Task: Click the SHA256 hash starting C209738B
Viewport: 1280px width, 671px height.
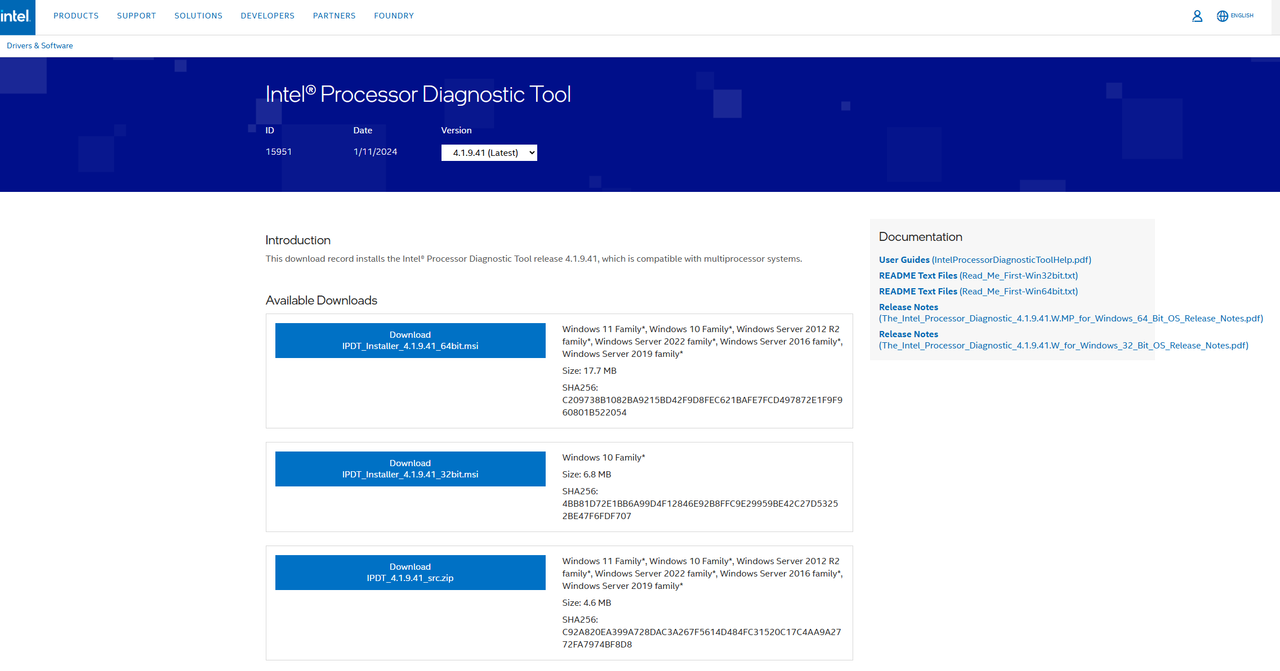Action: coord(702,406)
